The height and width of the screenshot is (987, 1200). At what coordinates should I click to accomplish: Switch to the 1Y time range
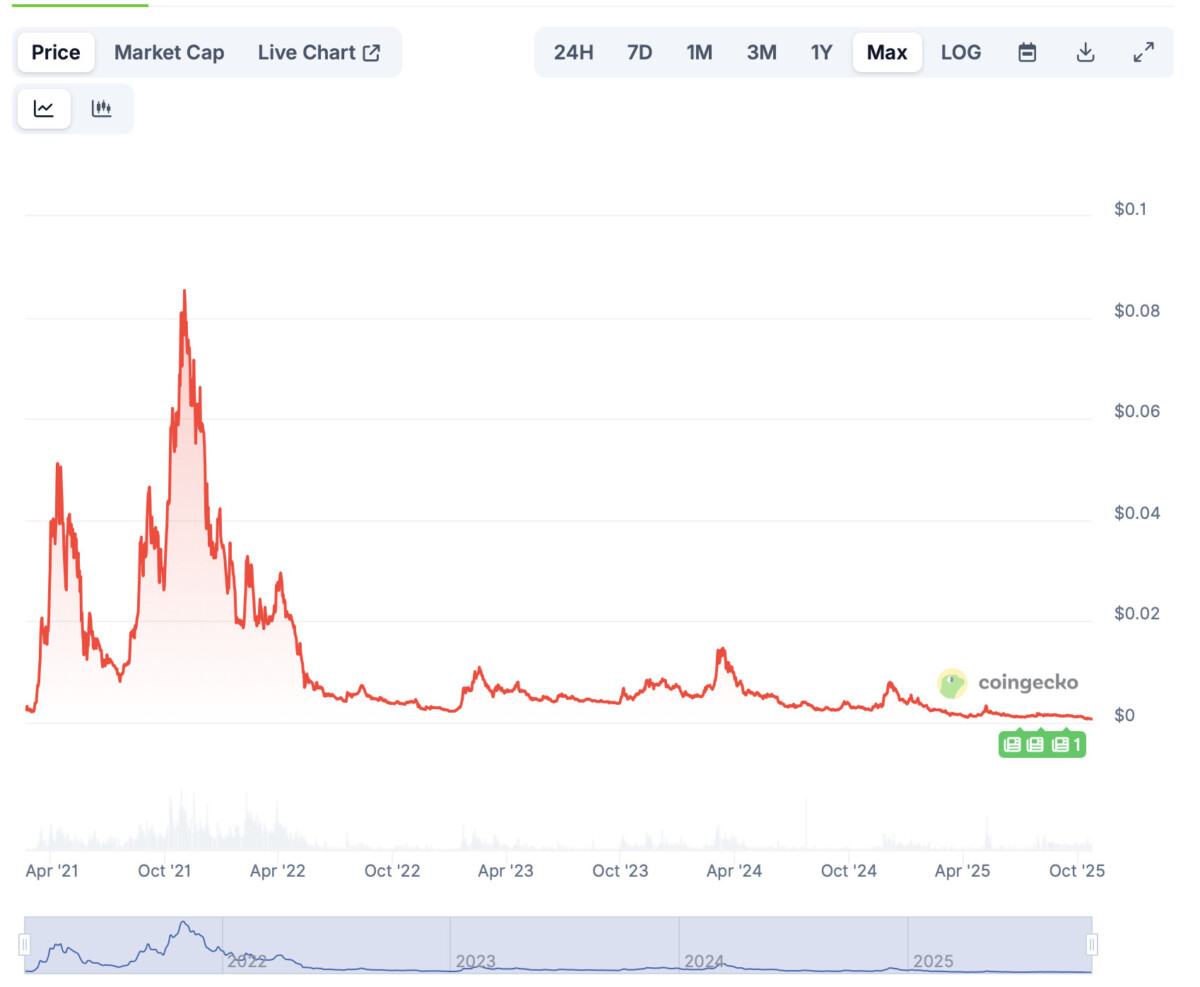(821, 53)
